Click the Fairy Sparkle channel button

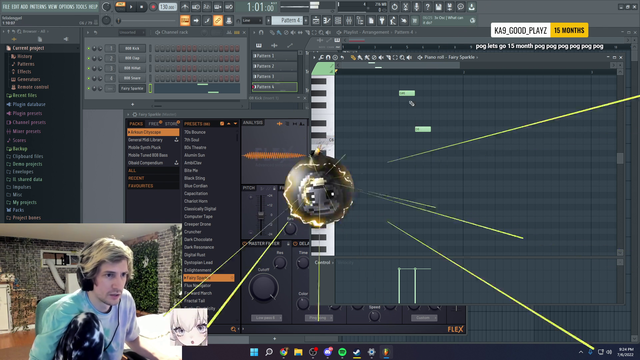tap(132, 88)
